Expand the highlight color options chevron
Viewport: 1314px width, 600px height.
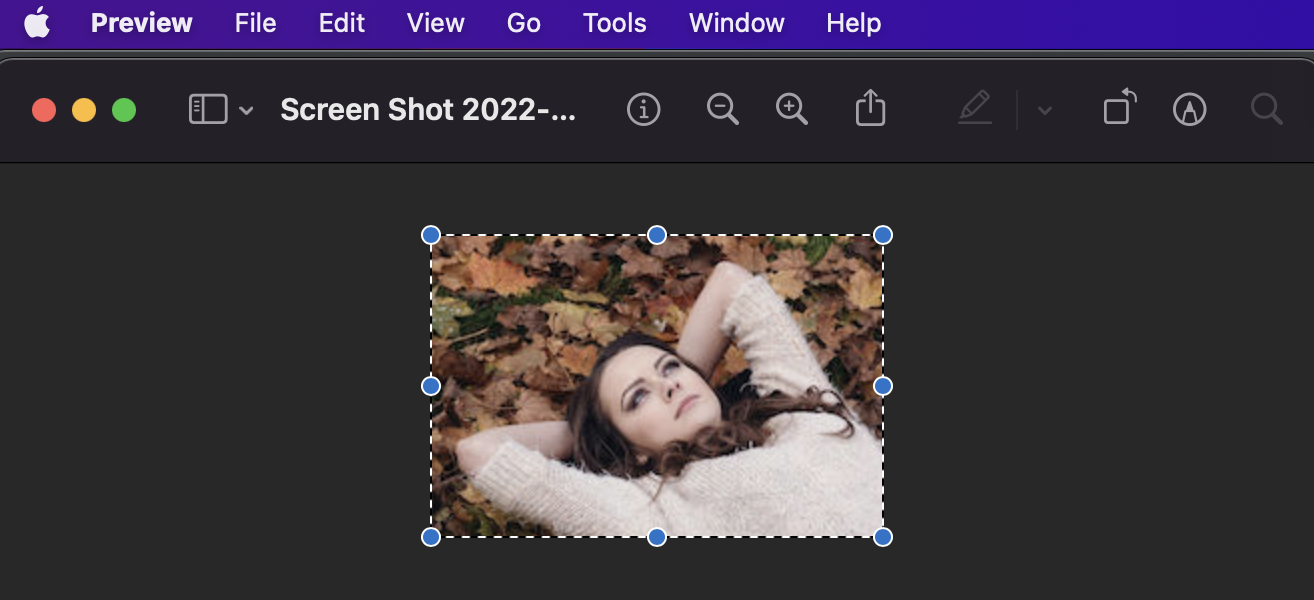tap(1045, 110)
